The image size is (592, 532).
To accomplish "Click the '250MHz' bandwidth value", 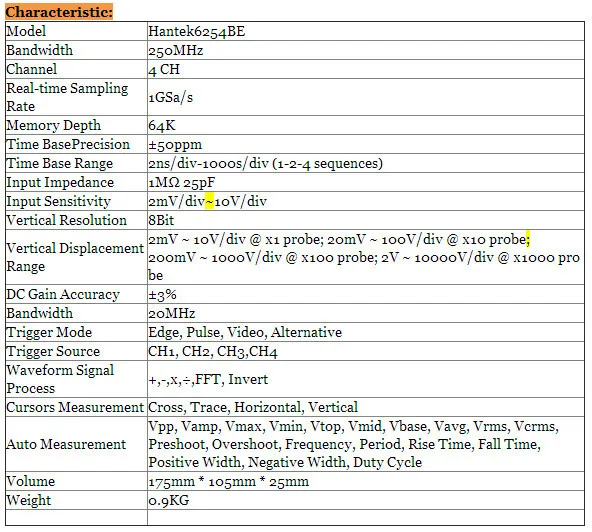I will tap(176, 50).
